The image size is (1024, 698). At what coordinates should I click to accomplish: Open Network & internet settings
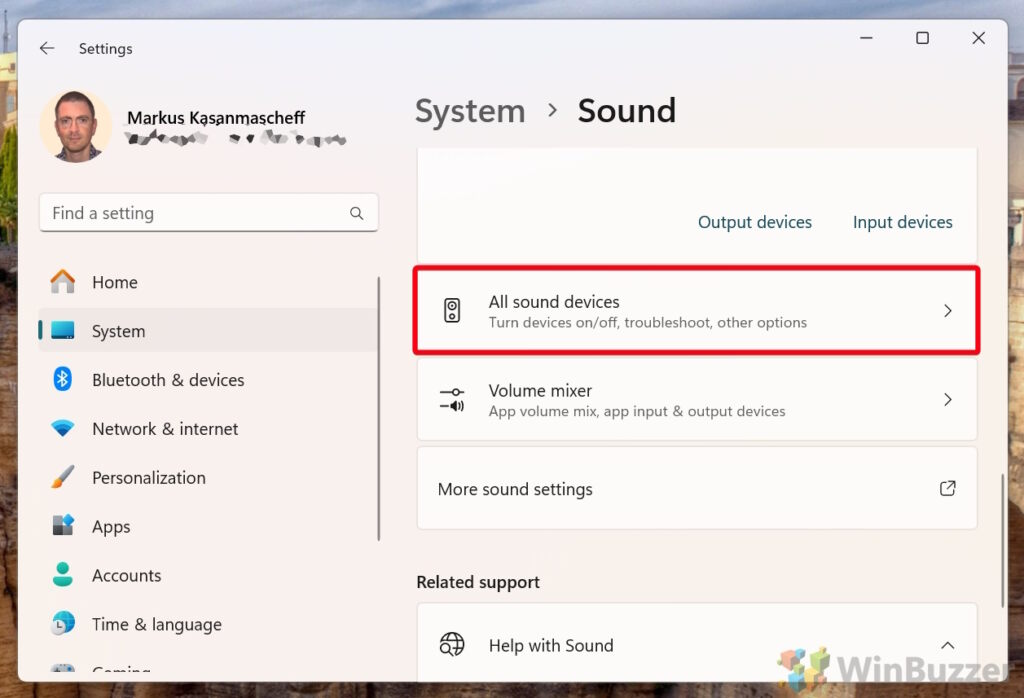[164, 428]
